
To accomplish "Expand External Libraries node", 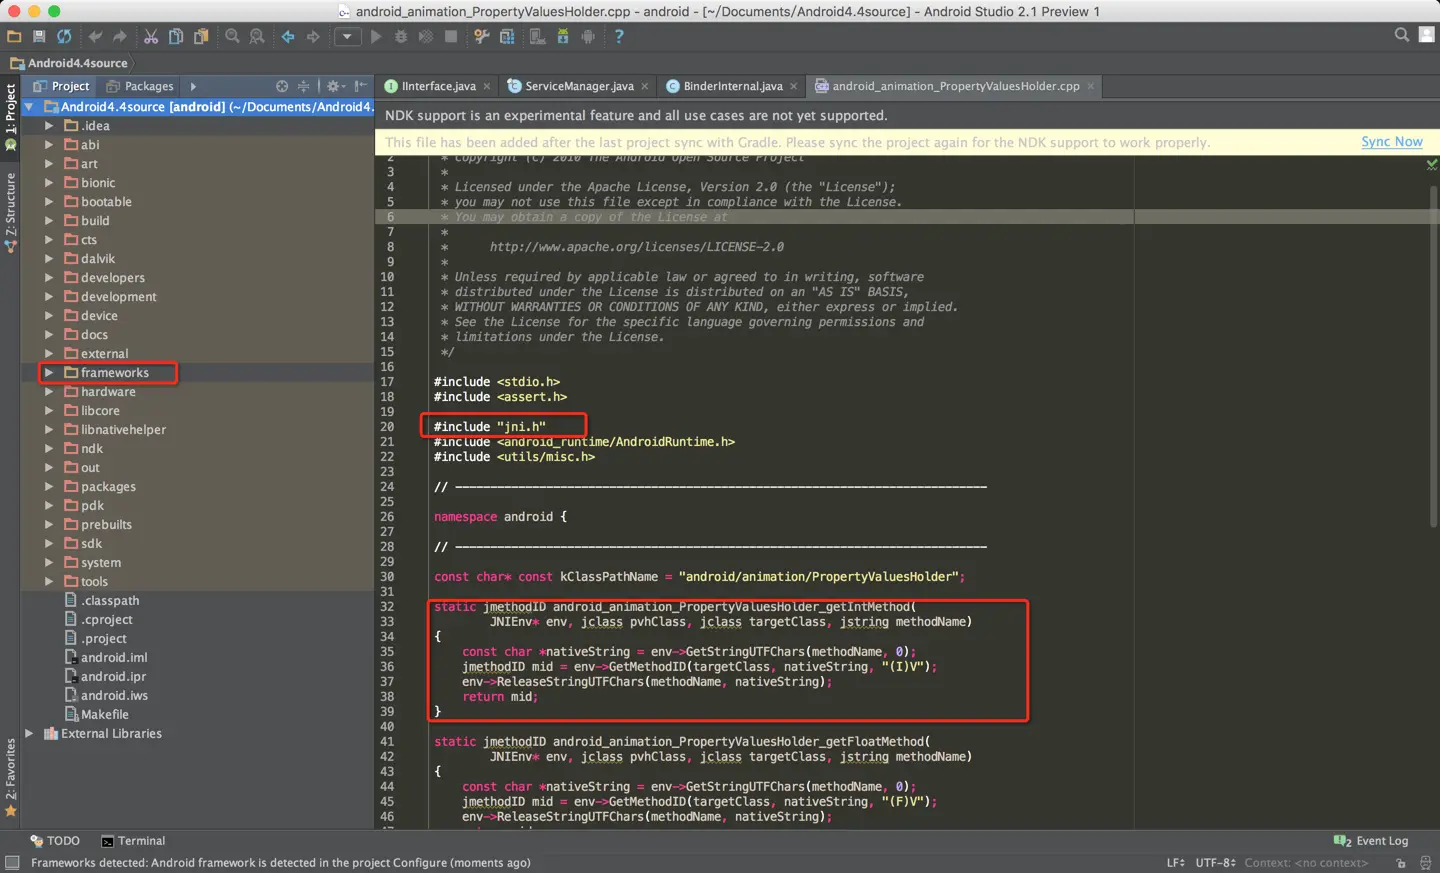I will coord(29,734).
